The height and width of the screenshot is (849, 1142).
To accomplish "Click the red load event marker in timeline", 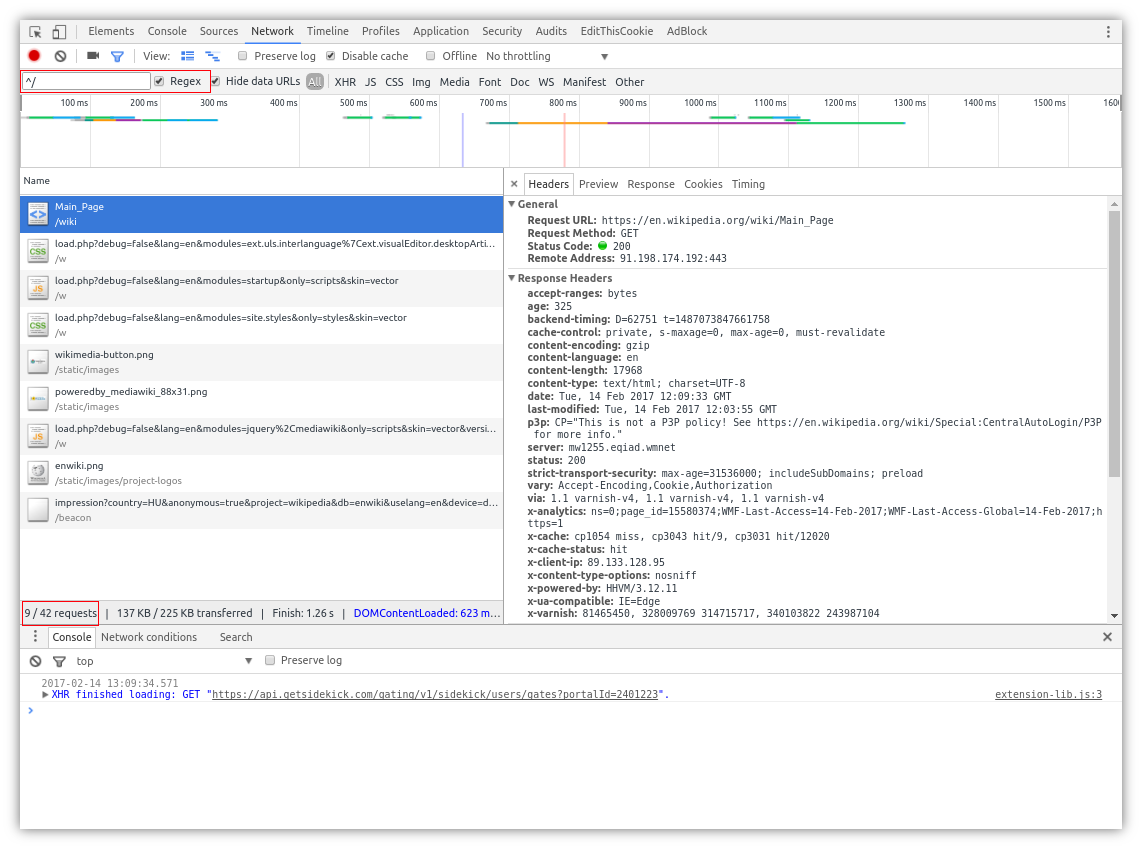I will (x=564, y=140).
